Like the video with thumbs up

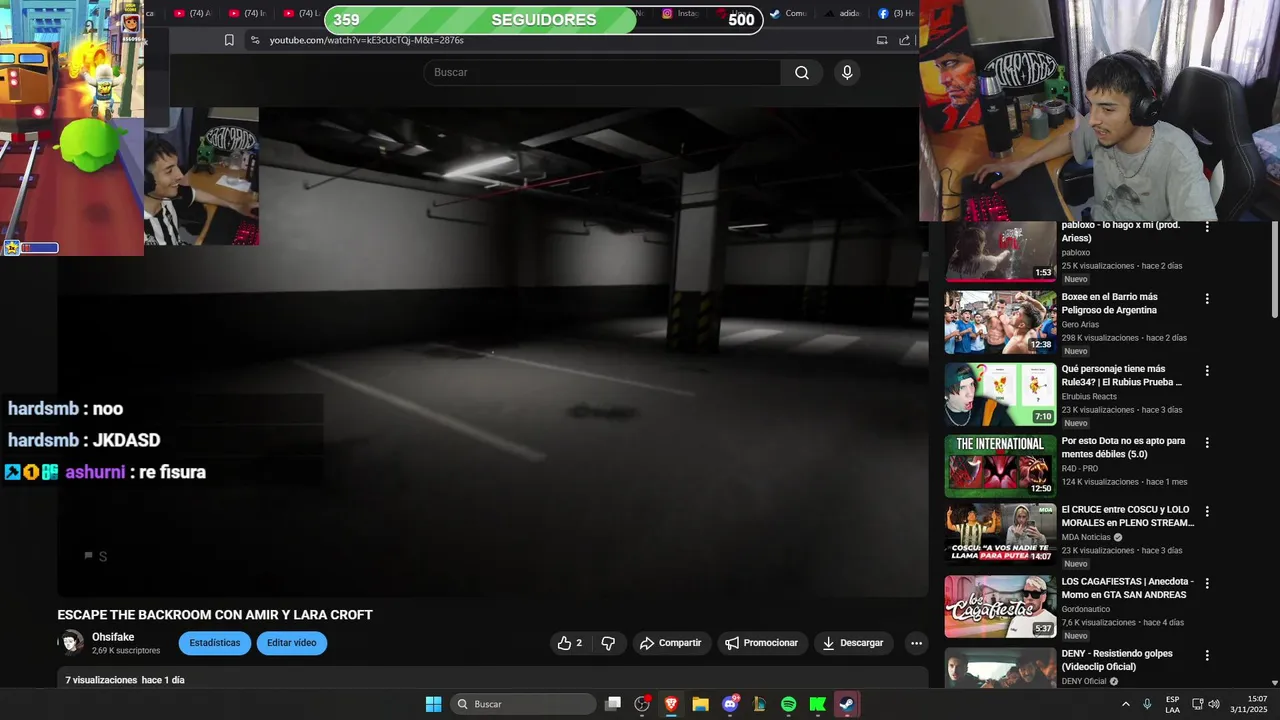pos(569,643)
